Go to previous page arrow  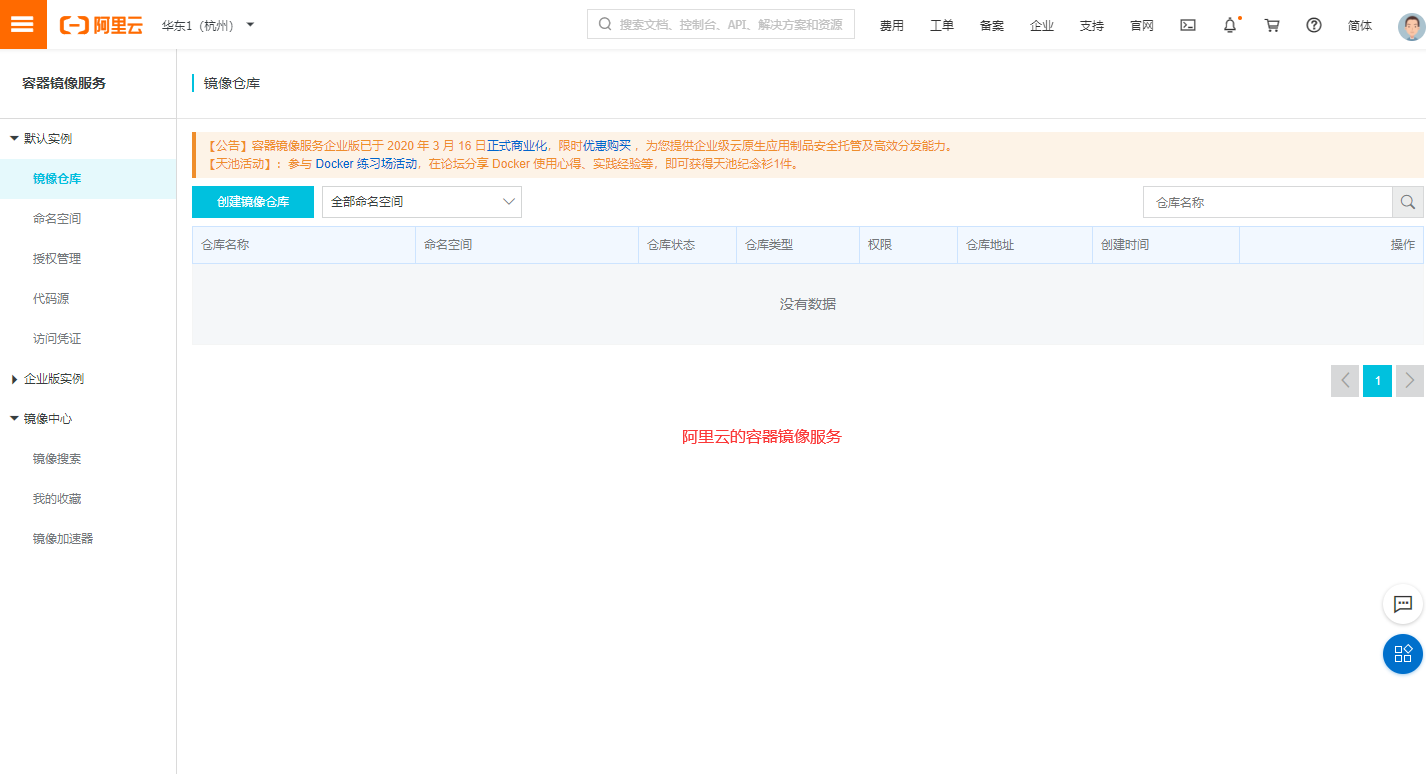pos(1345,381)
